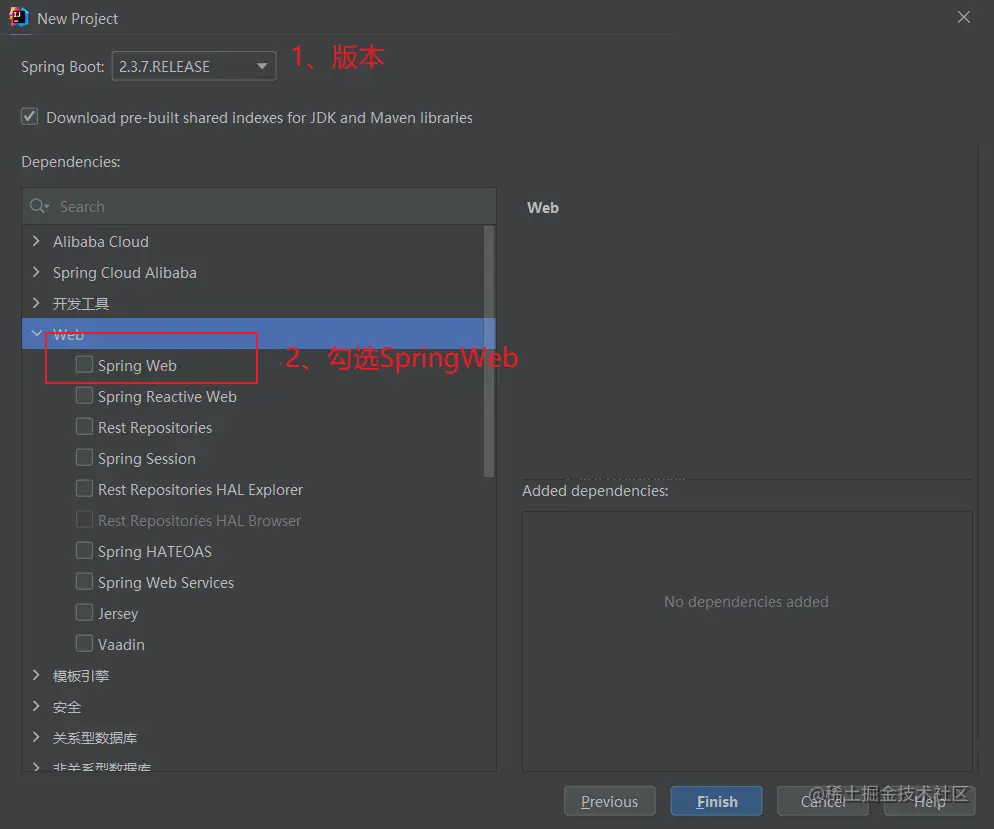Image resolution: width=994 pixels, height=829 pixels.
Task: Click the 'No dependencies added' placeholder text
Action: (746, 601)
